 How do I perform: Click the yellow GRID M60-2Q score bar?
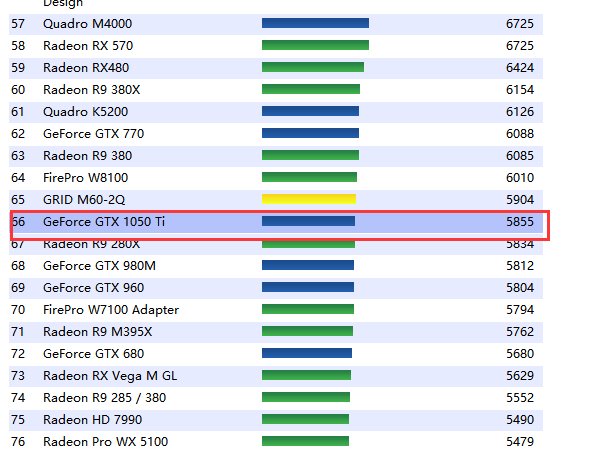(x=308, y=199)
